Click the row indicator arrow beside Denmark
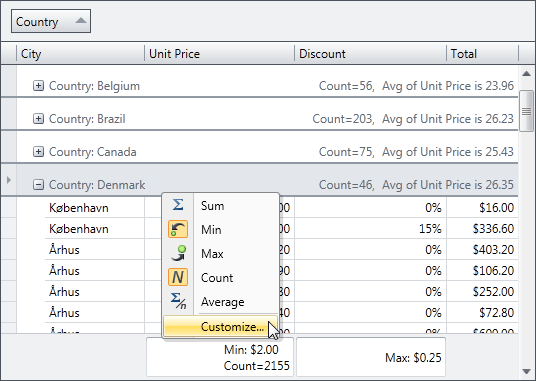Viewport: 536px width, 381px height. pyautogui.click(x=9, y=180)
